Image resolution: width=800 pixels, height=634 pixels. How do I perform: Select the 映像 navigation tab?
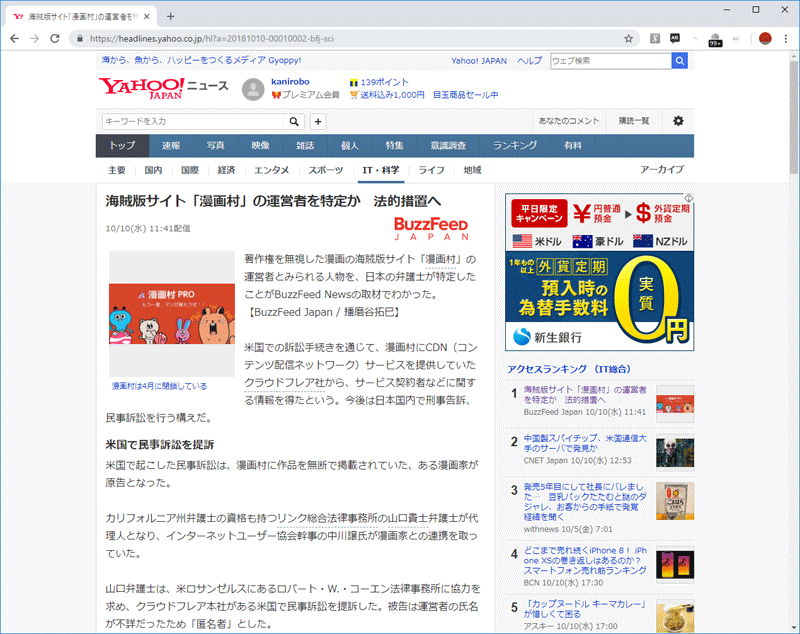(260, 145)
